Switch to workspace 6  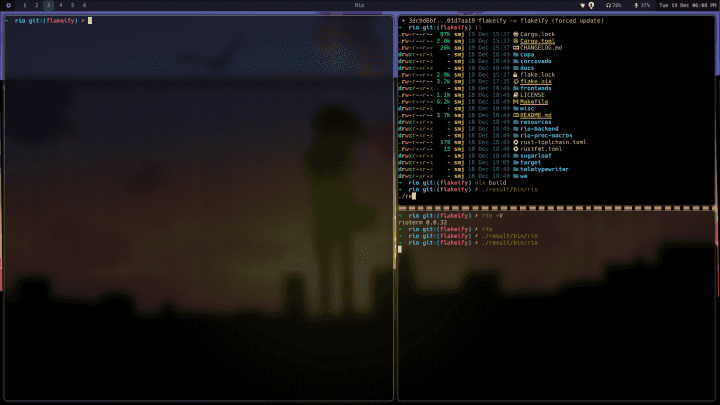84,6
